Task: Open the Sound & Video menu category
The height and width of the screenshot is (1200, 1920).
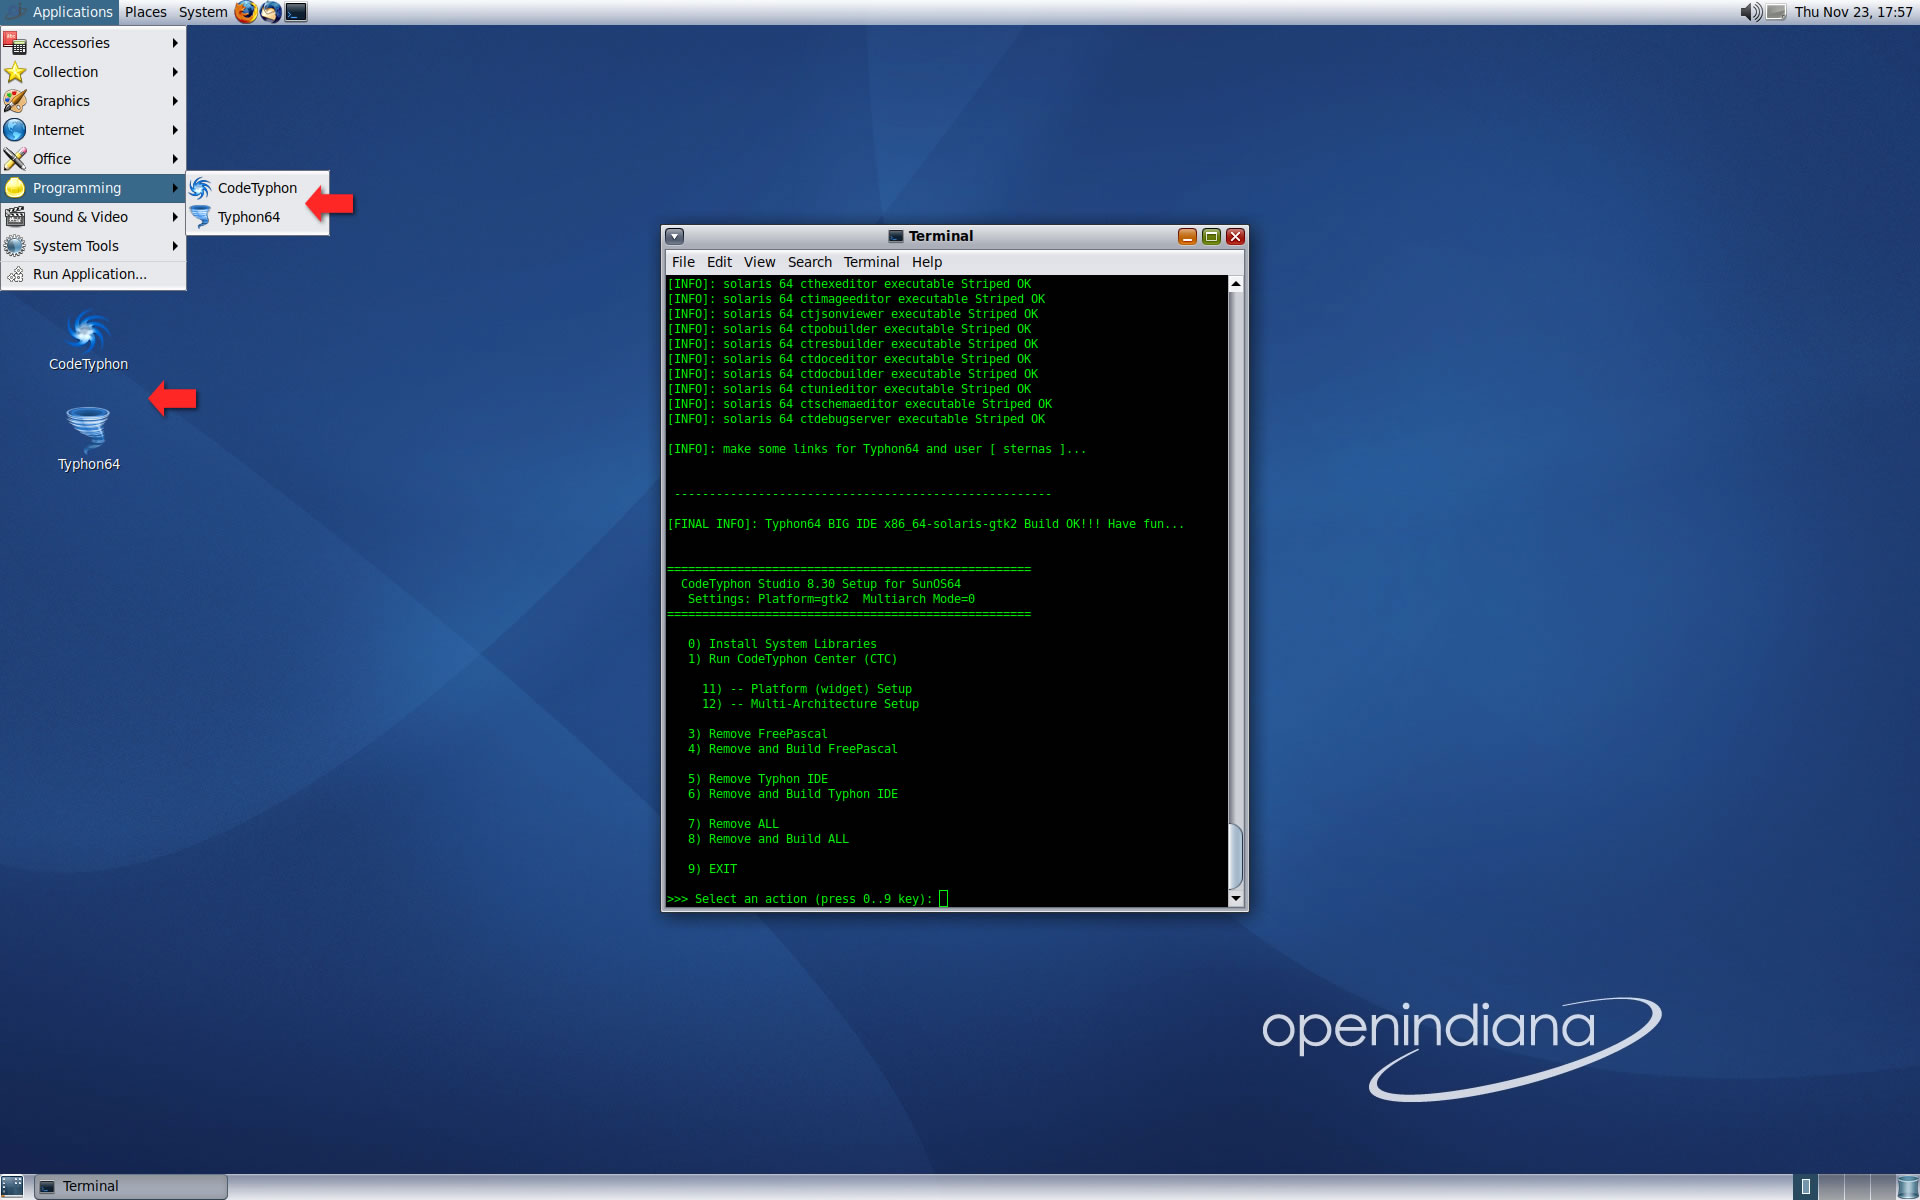Action: (x=93, y=217)
